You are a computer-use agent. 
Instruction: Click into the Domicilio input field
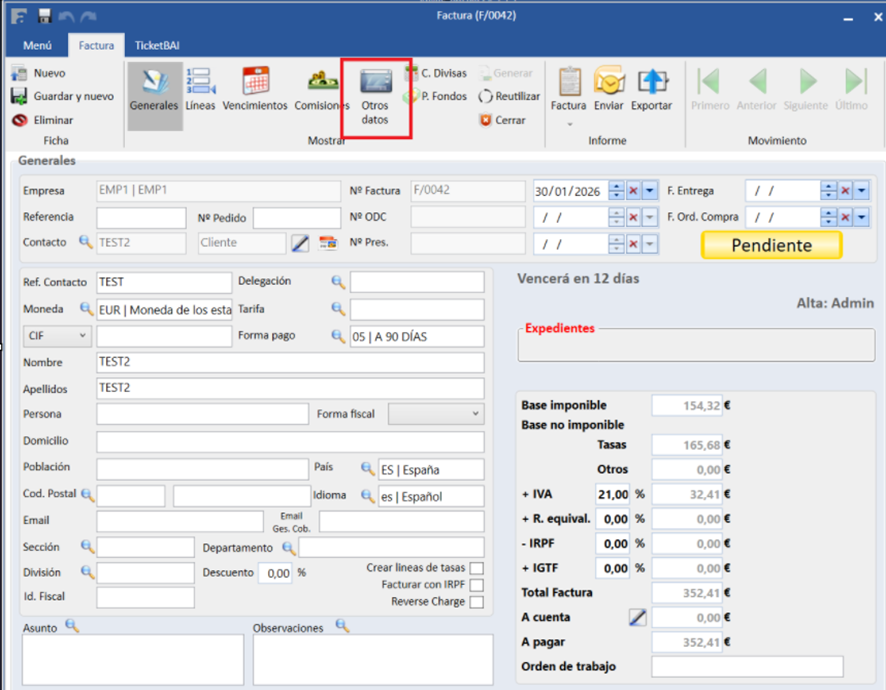(290, 441)
